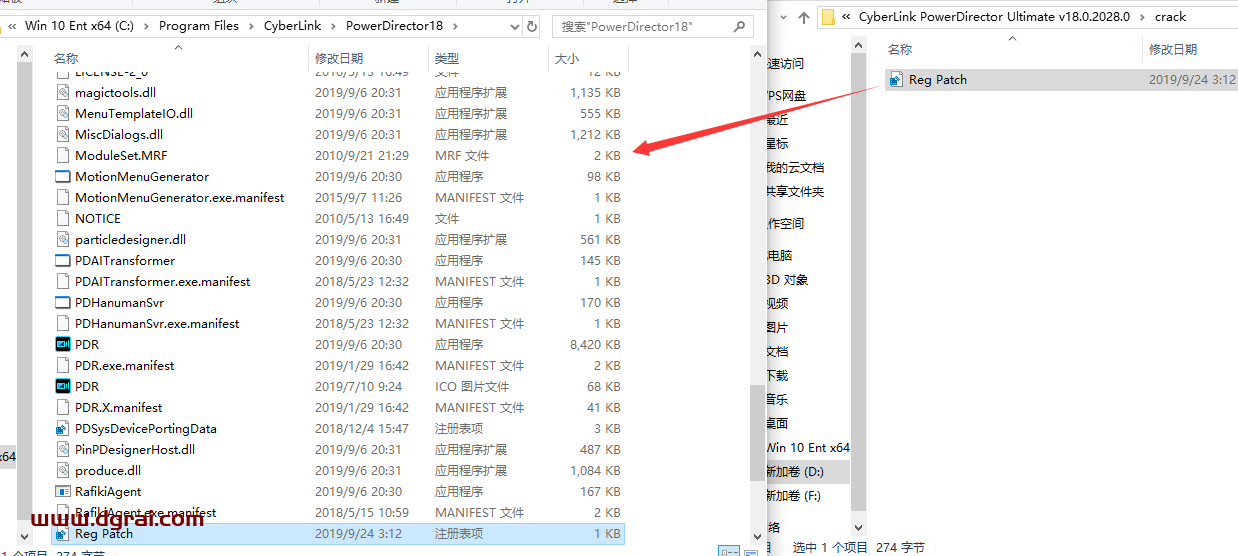Select the NOTICE file name
This screenshot has height=556, width=1238.
click(x=98, y=218)
